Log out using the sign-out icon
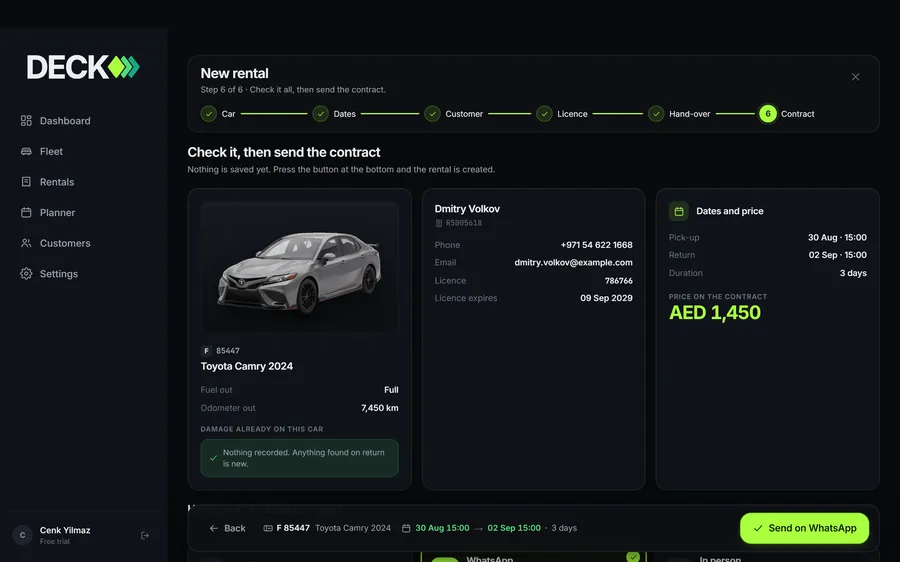The height and width of the screenshot is (562, 900). (145, 536)
